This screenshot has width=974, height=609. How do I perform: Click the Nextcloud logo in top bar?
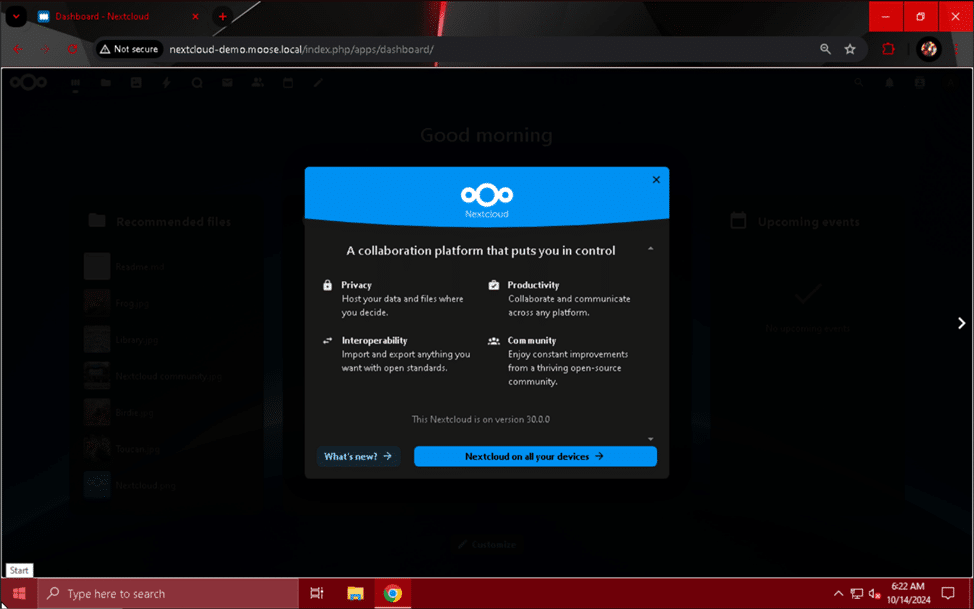tap(28, 82)
